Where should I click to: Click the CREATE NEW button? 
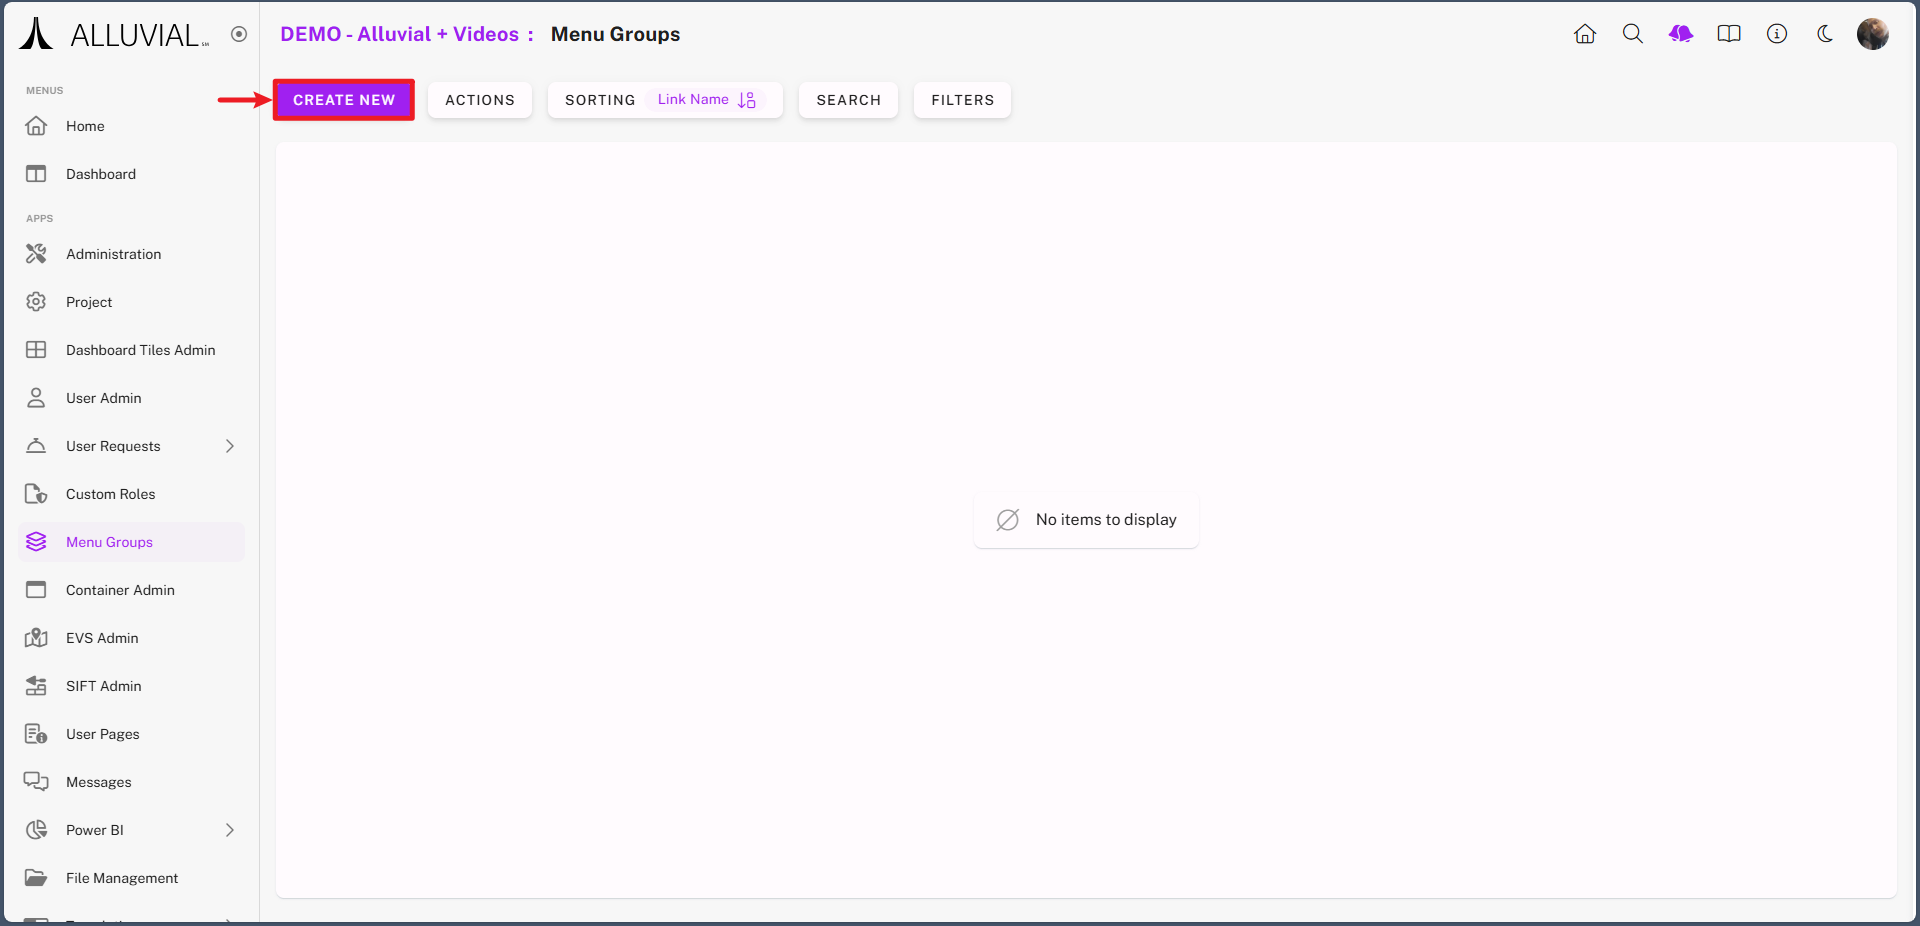(344, 100)
